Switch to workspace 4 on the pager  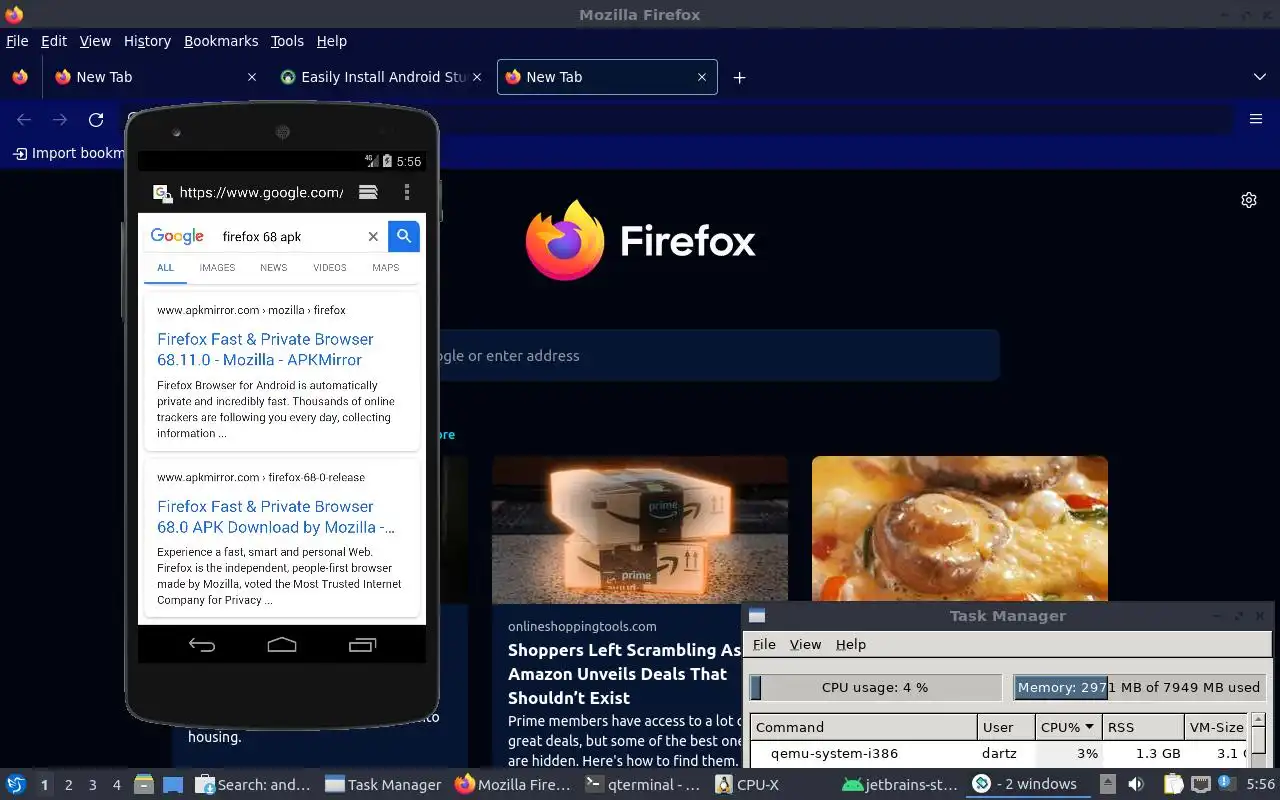click(117, 785)
